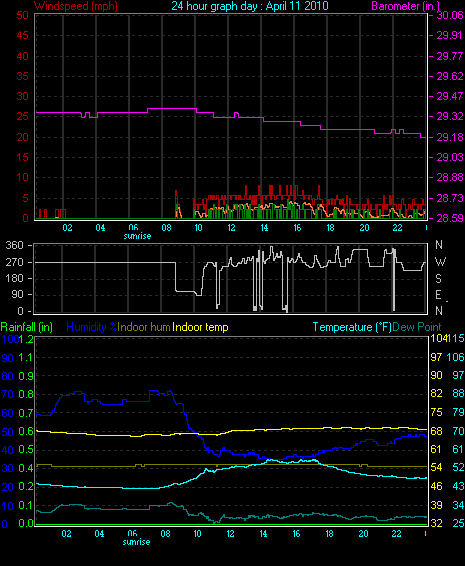Click the W compass label

click(x=440, y=261)
